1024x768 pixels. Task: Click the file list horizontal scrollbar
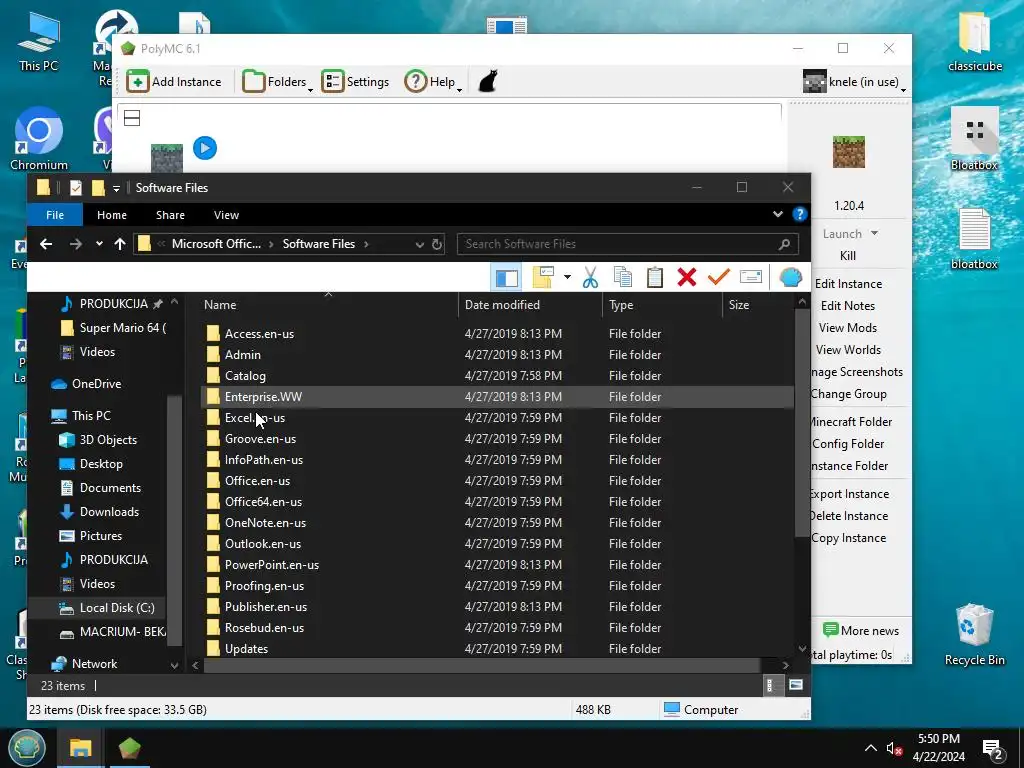(x=482, y=665)
